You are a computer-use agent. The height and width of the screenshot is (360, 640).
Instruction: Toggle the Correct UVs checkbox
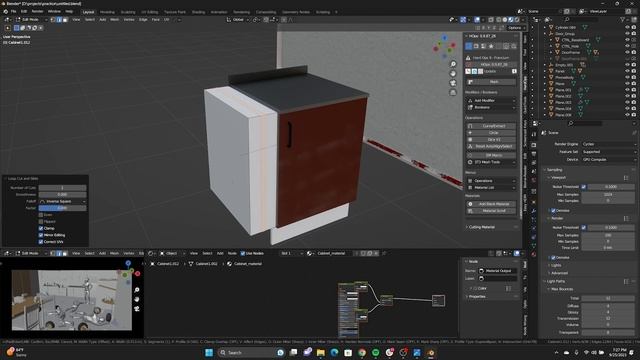(x=41, y=242)
